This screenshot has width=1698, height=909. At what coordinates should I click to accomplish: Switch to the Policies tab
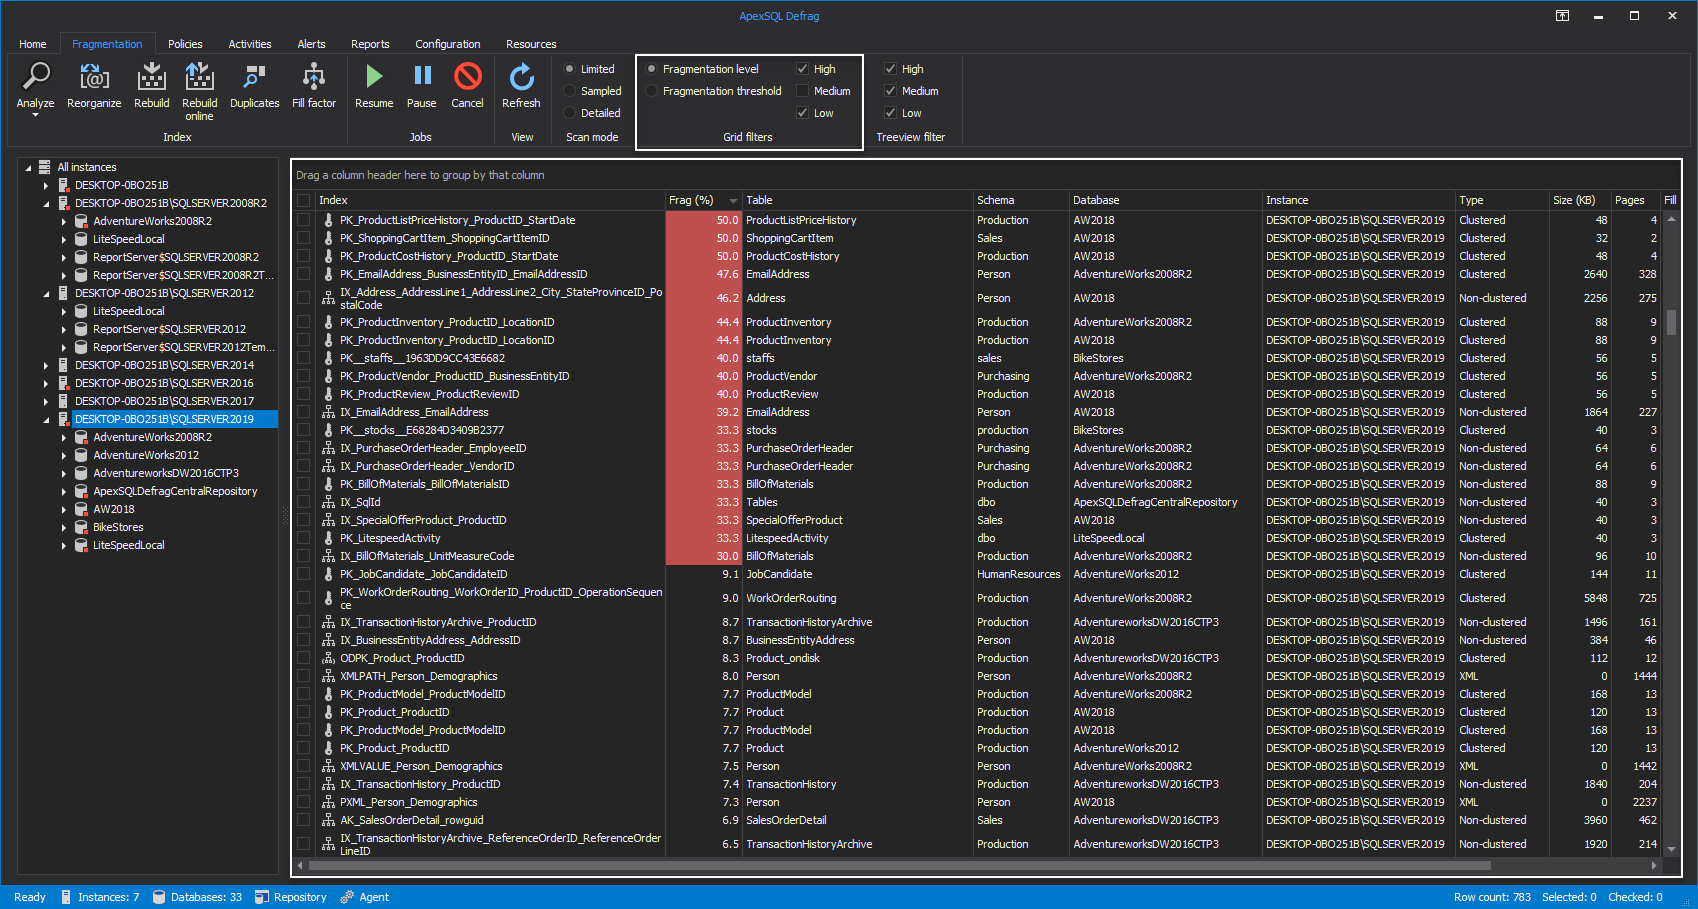(185, 44)
